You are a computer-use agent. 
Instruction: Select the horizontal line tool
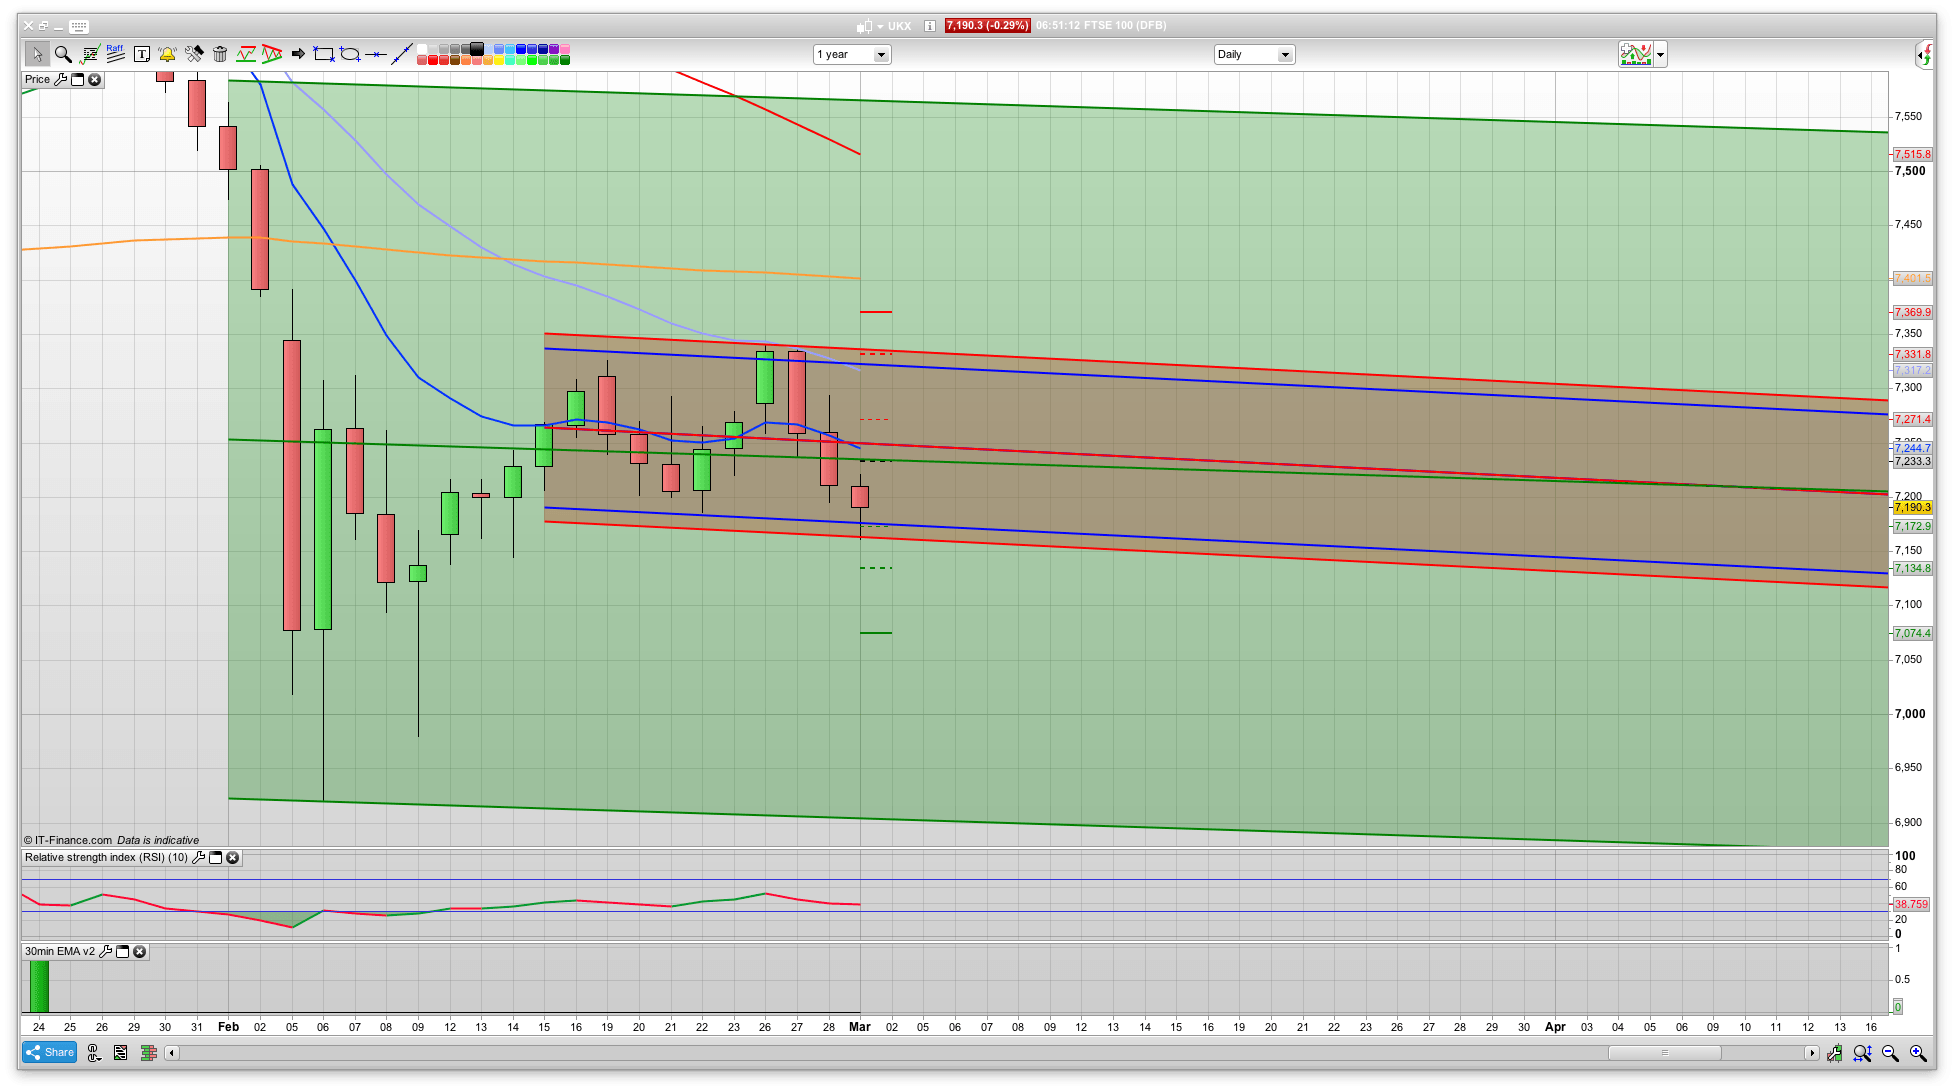[x=376, y=54]
